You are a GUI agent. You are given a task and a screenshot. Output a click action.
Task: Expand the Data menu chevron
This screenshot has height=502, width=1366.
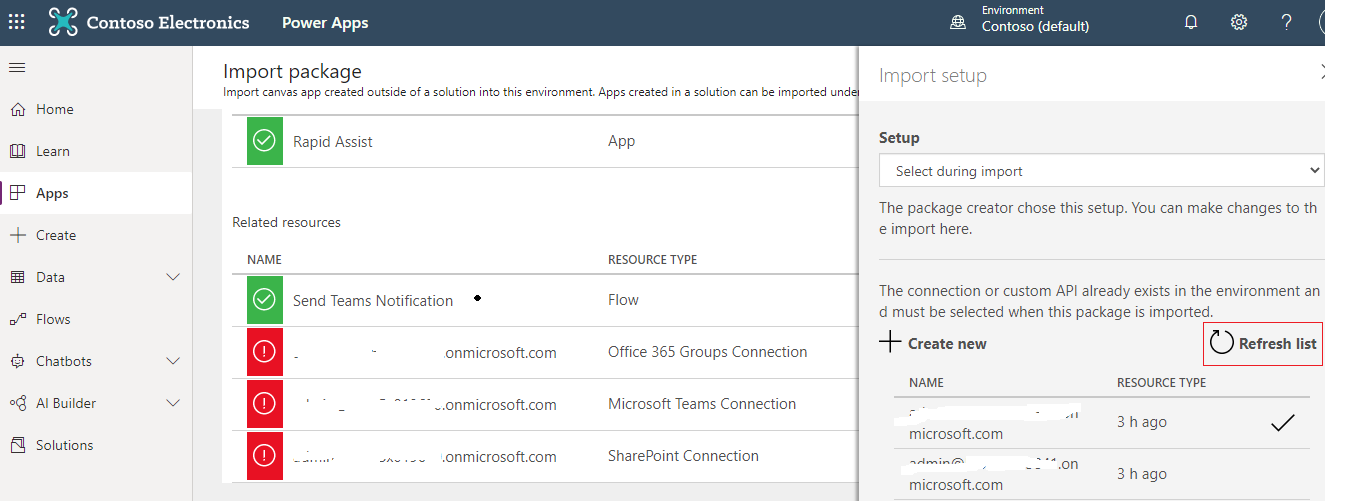[x=173, y=277]
